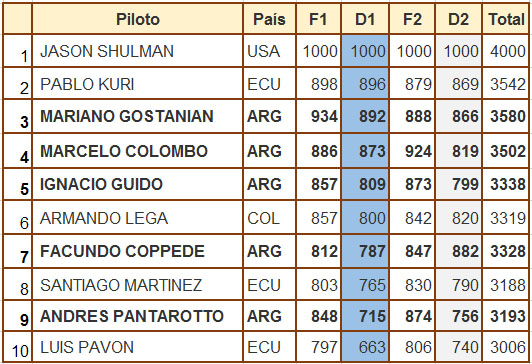This screenshot has height=364, width=532.
Task: Click MARCELO COLOMBO's total 3502
Action: coord(506,151)
